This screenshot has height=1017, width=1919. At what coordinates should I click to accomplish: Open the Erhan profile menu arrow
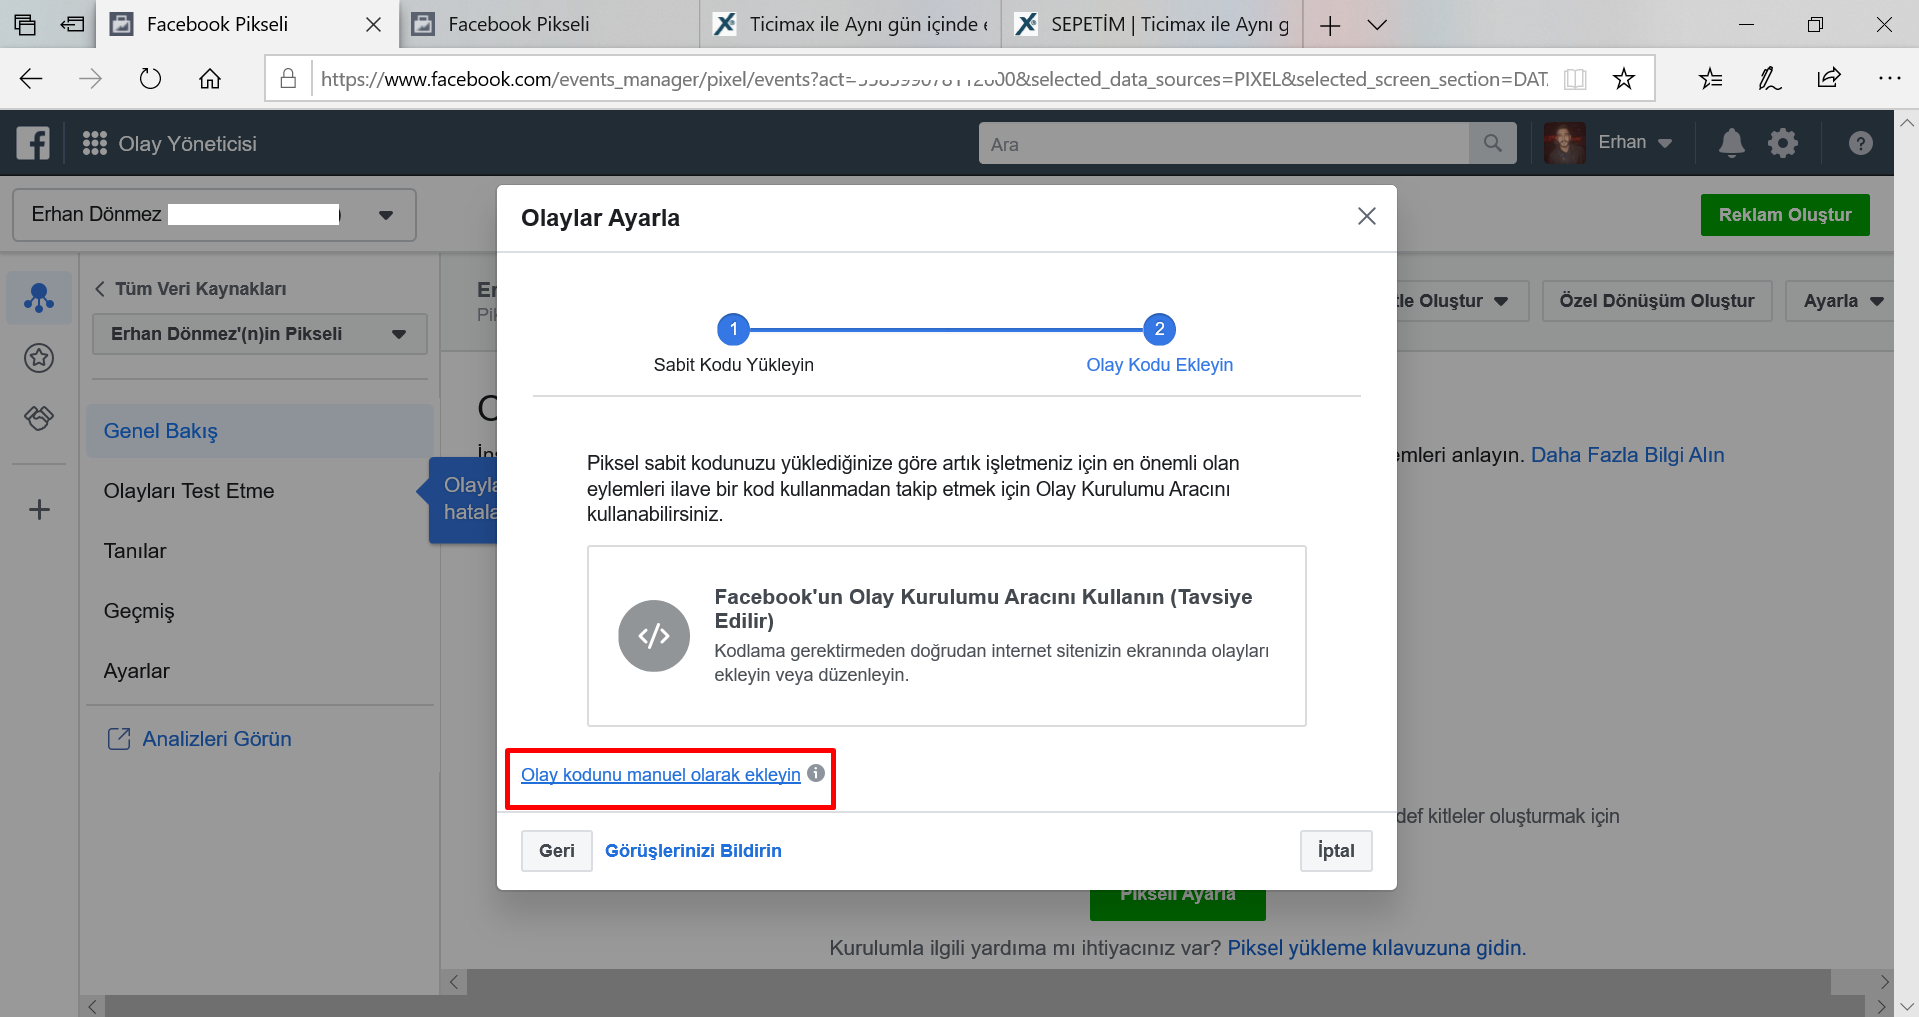click(1665, 143)
